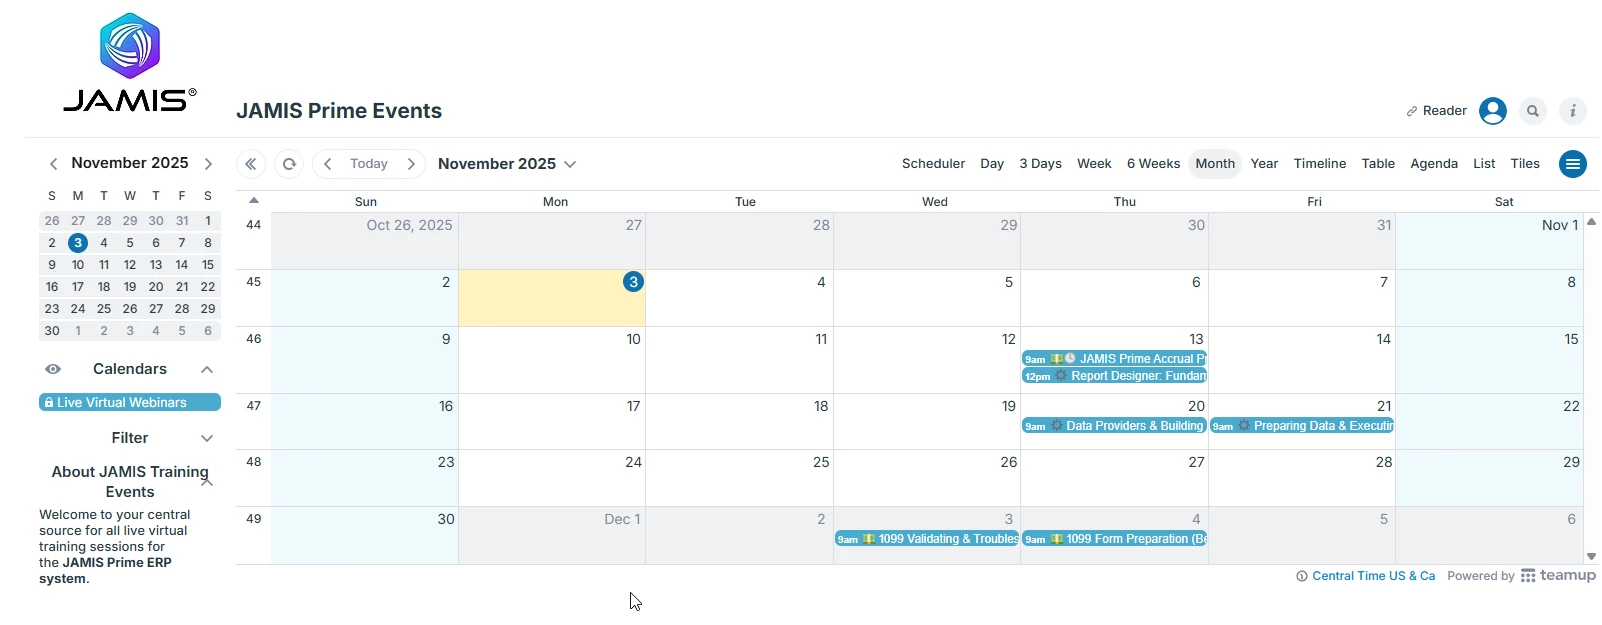Open JAMIS Prime Accrual event on Nov 13

(1114, 359)
